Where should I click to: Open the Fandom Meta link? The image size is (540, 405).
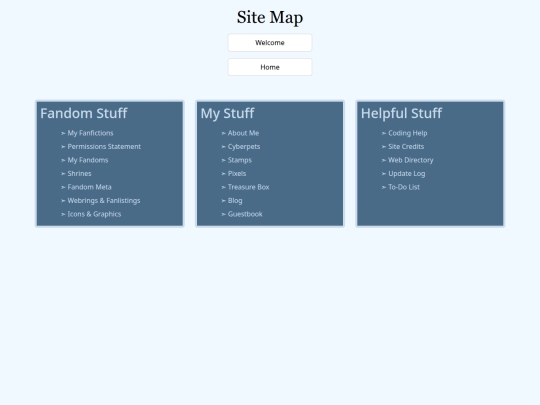90,187
